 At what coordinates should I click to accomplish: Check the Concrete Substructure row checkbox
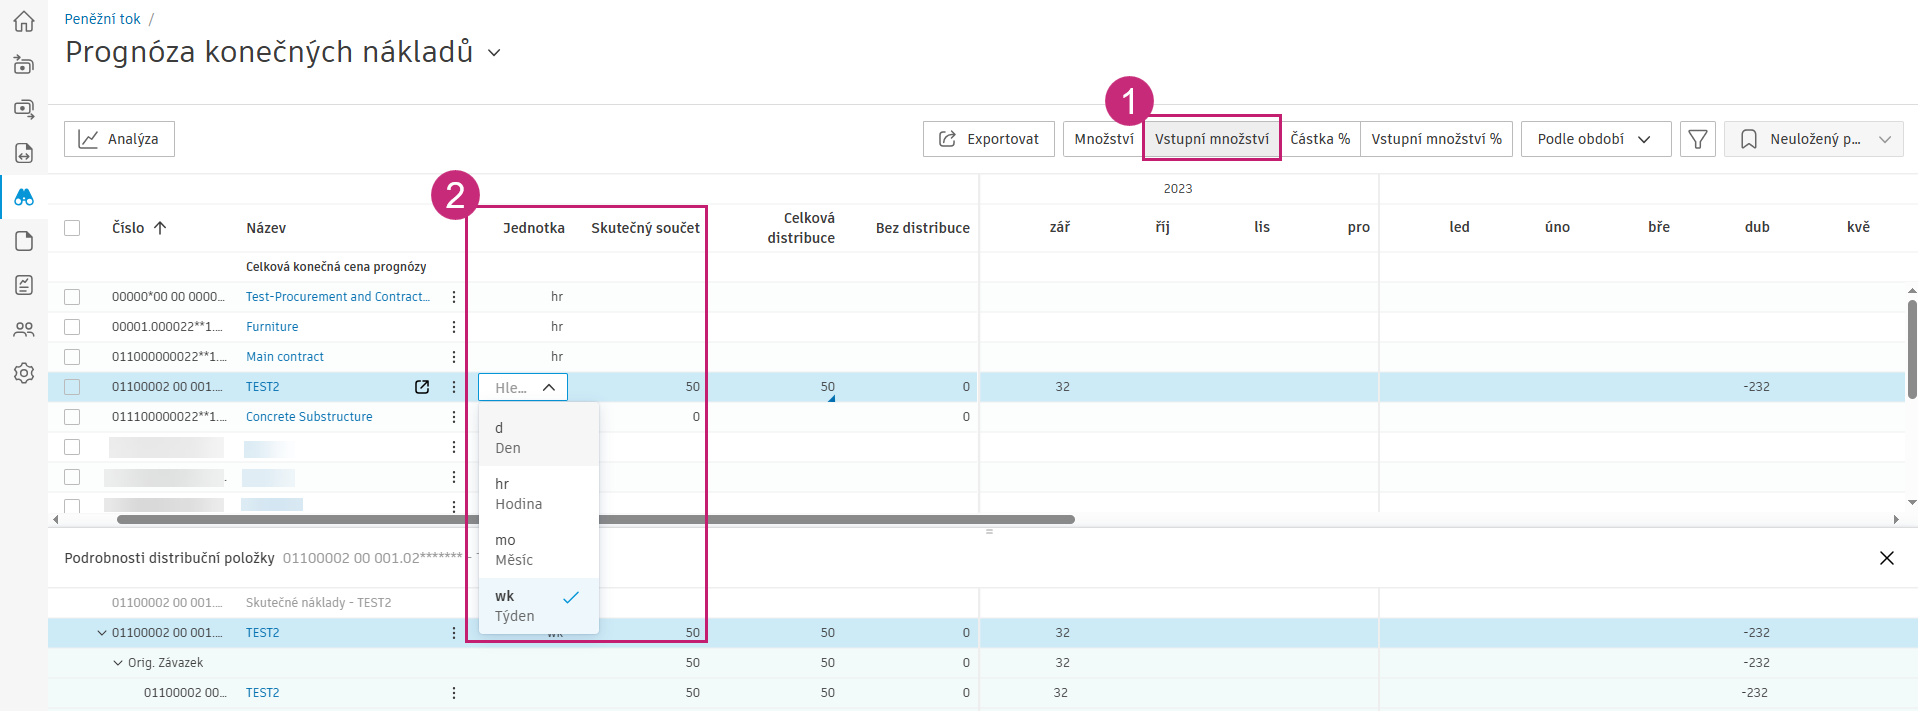pyautogui.click(x=72, y=417)
